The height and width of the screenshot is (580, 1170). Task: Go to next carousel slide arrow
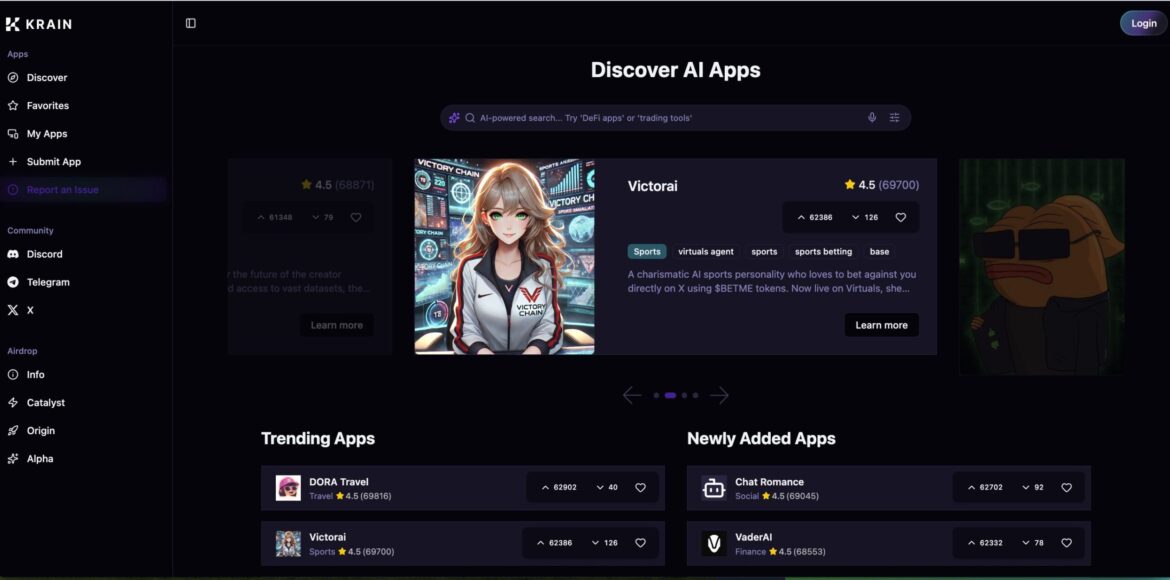719,395
